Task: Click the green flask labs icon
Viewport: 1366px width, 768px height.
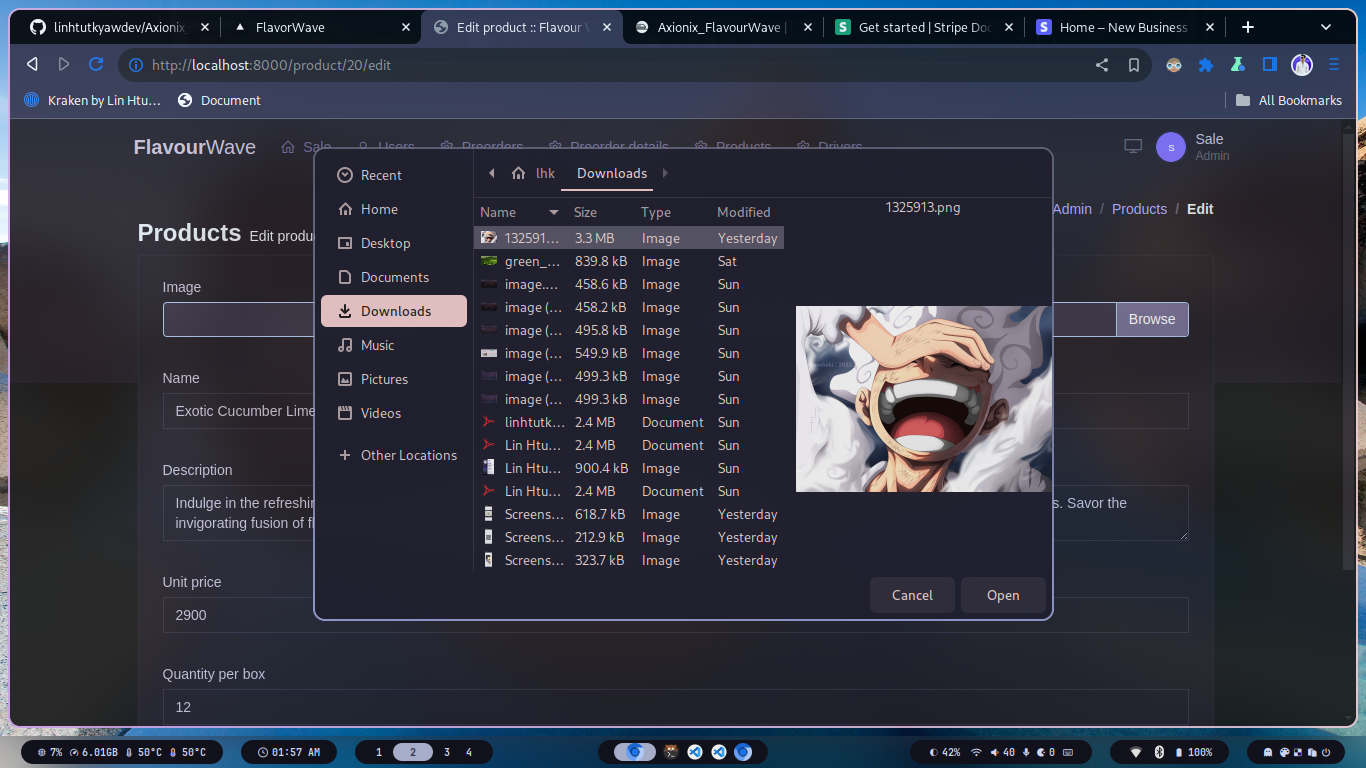Action: pyautogui.click(x=1238, y=65)
